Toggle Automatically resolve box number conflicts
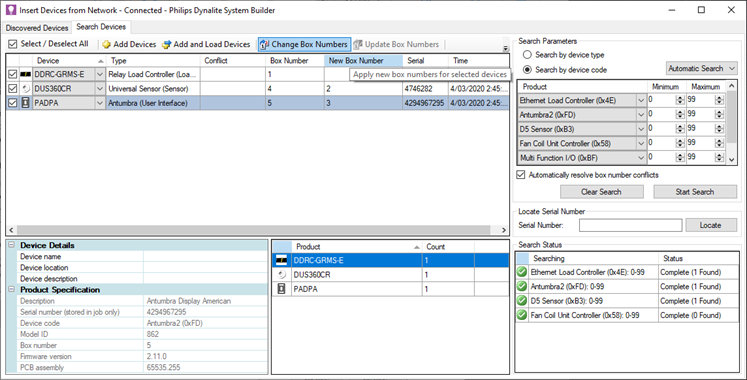The image size is (747, 380). click(521, 175)
